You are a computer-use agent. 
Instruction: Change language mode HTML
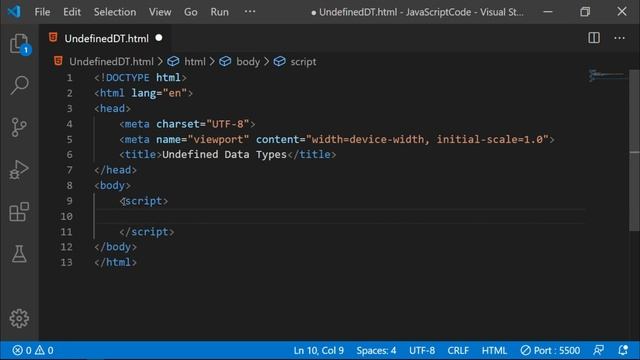[494, 350]
